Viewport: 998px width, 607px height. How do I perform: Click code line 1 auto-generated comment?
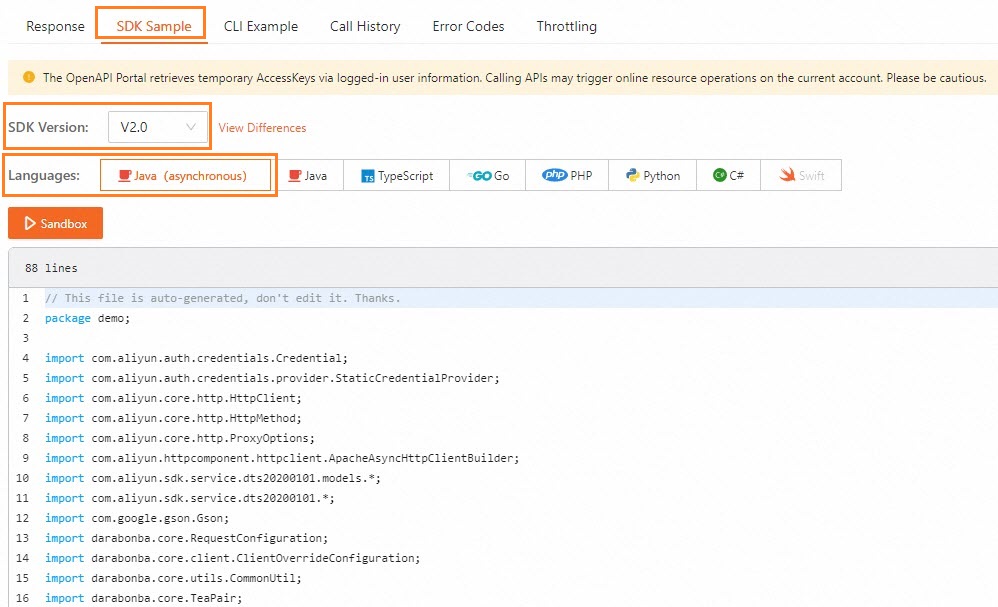tap(223, 298)
